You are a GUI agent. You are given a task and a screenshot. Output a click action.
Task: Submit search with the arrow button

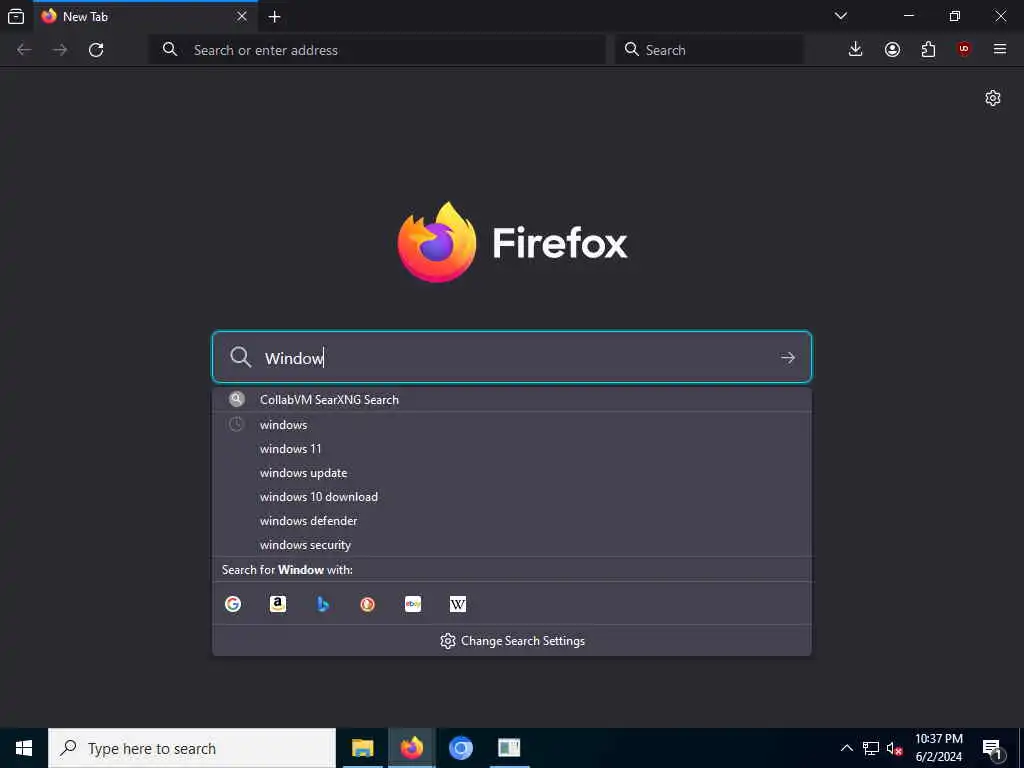click(x=788, y=358)
